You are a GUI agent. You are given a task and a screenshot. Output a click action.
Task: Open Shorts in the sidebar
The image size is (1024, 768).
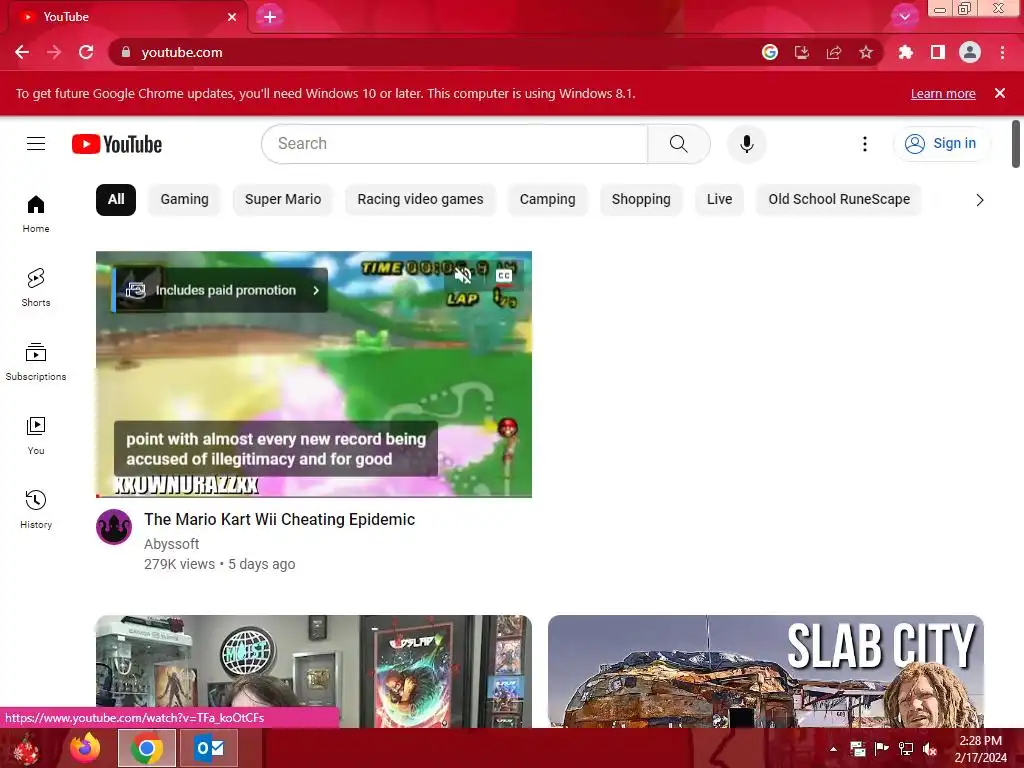coord(36,287)
